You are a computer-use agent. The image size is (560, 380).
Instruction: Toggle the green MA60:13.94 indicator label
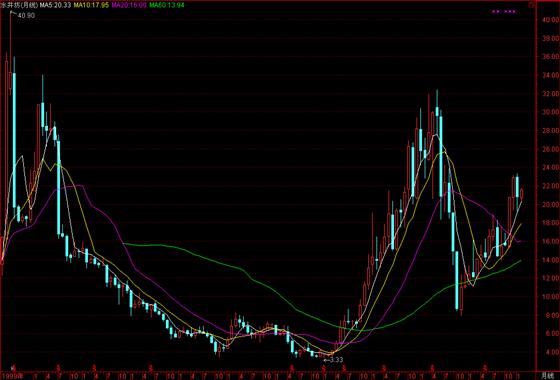click(167, 5)
